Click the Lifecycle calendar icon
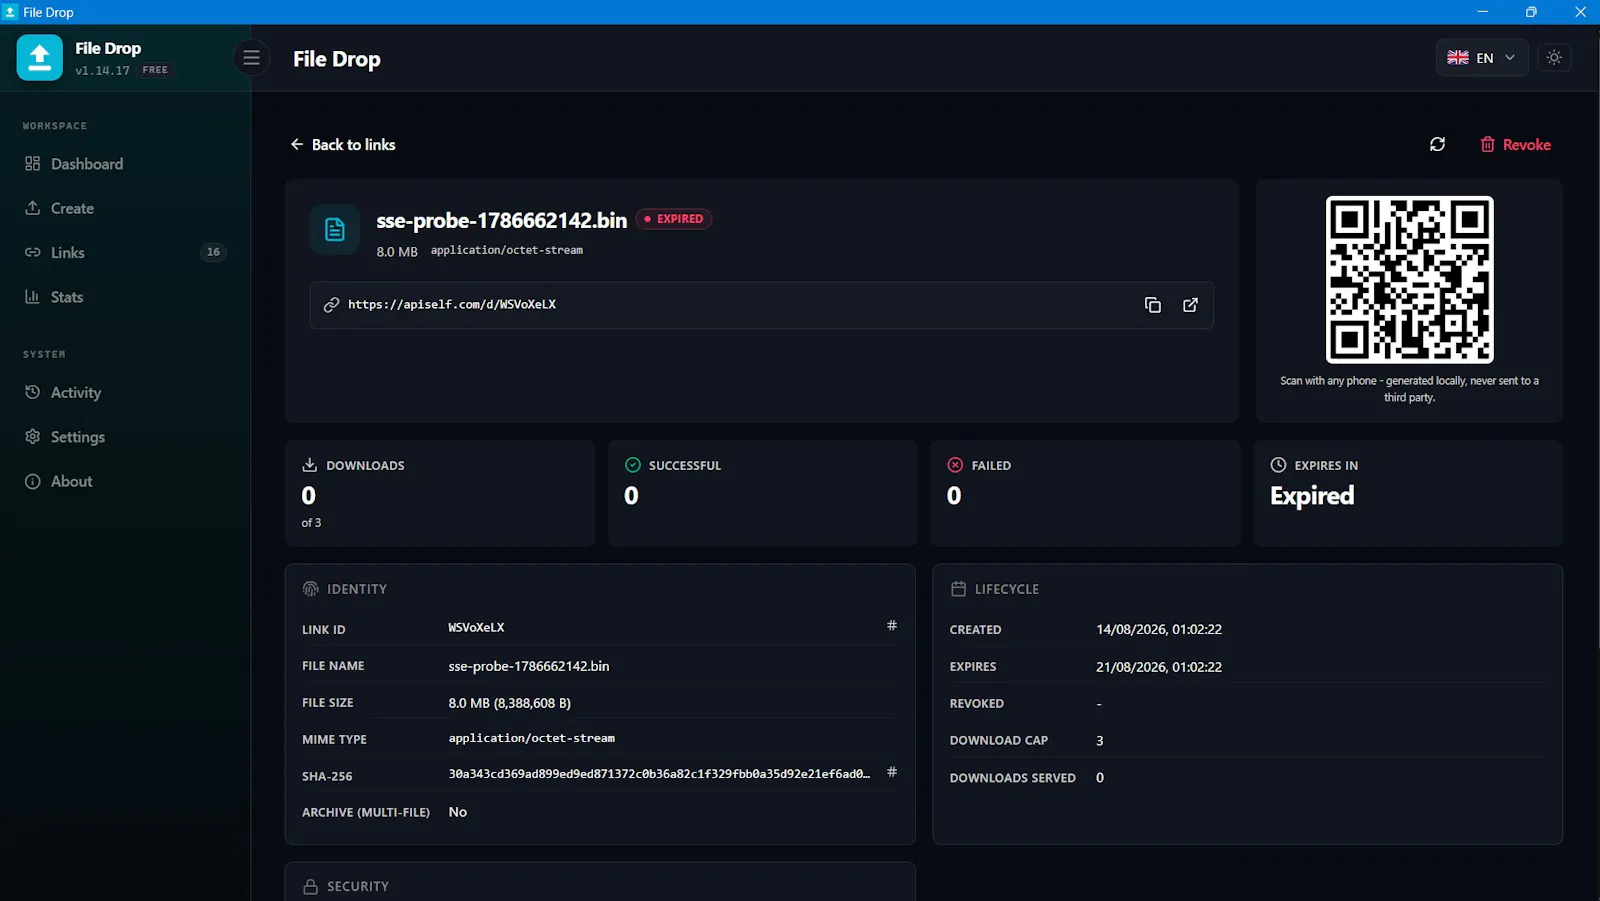 tap(958, 589)
